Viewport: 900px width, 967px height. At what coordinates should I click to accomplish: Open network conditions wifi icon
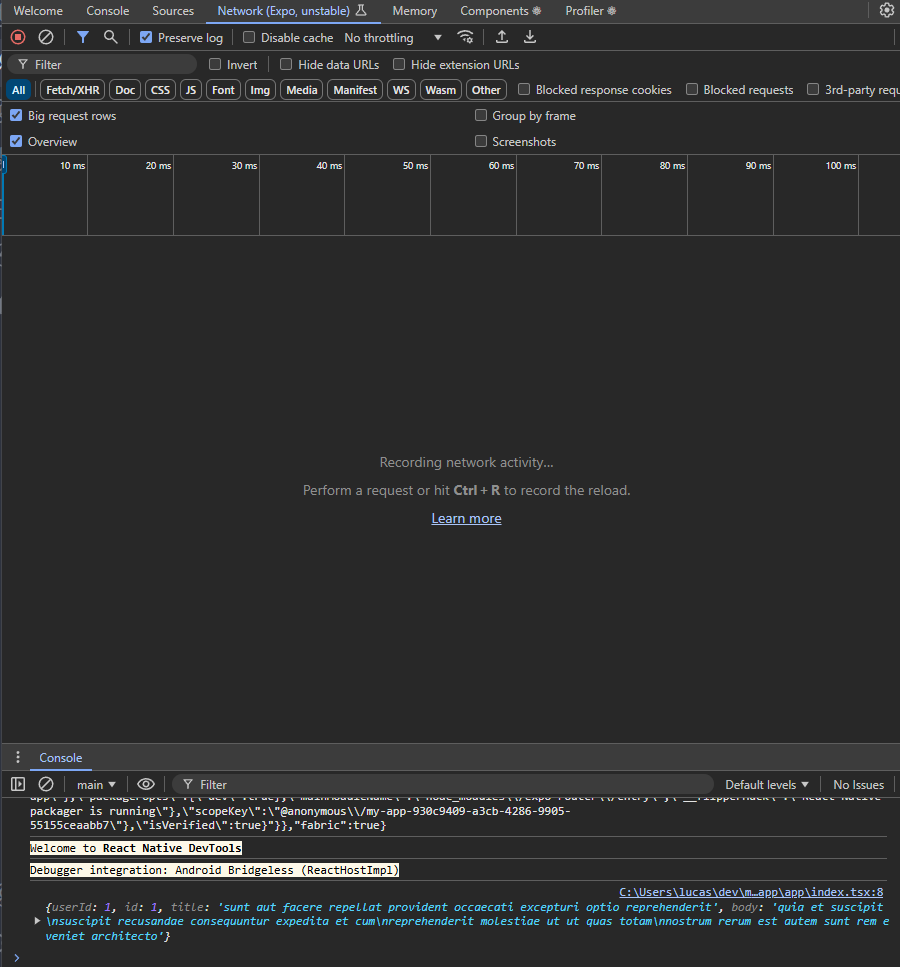465,37
